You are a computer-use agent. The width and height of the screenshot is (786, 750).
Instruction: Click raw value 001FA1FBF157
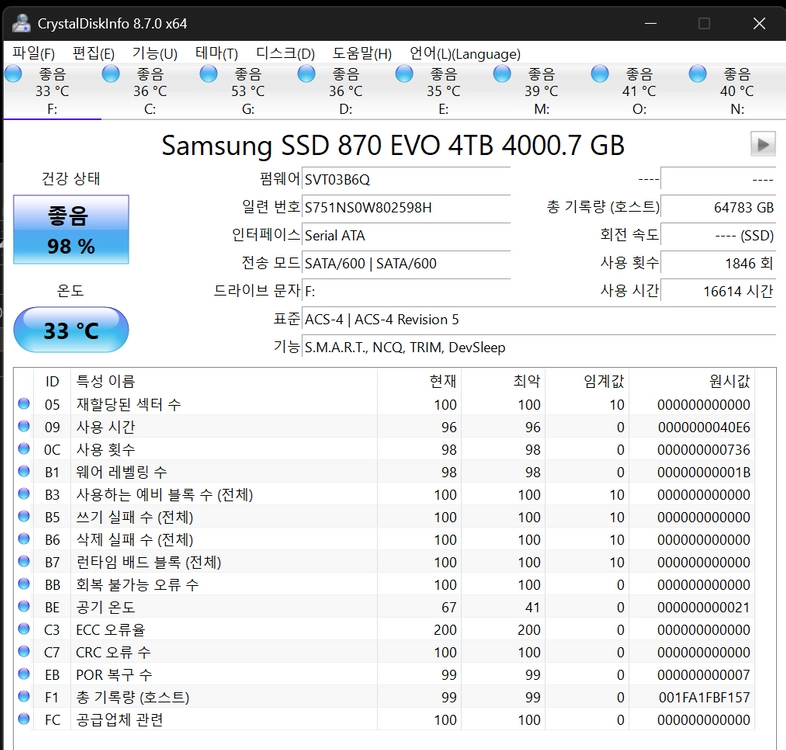coord(704,697)
